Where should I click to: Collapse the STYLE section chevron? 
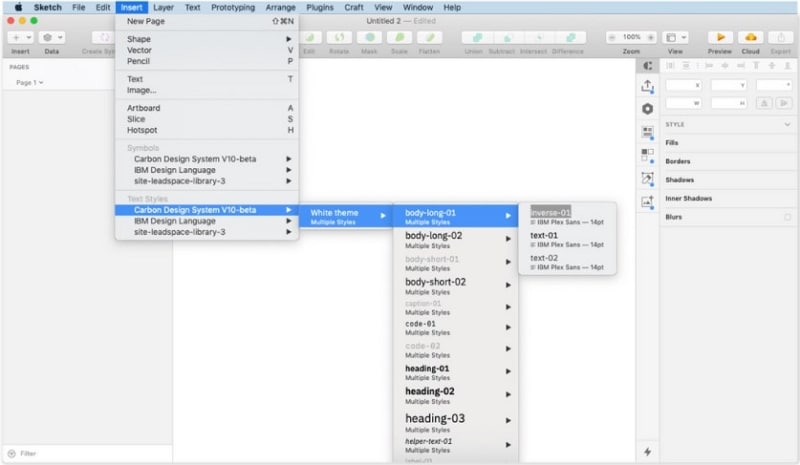pos(787,125)
